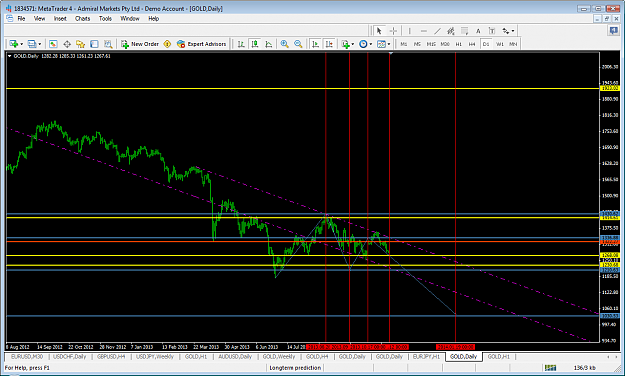Expand the Profiles dropdown arrow

point(39,44)
